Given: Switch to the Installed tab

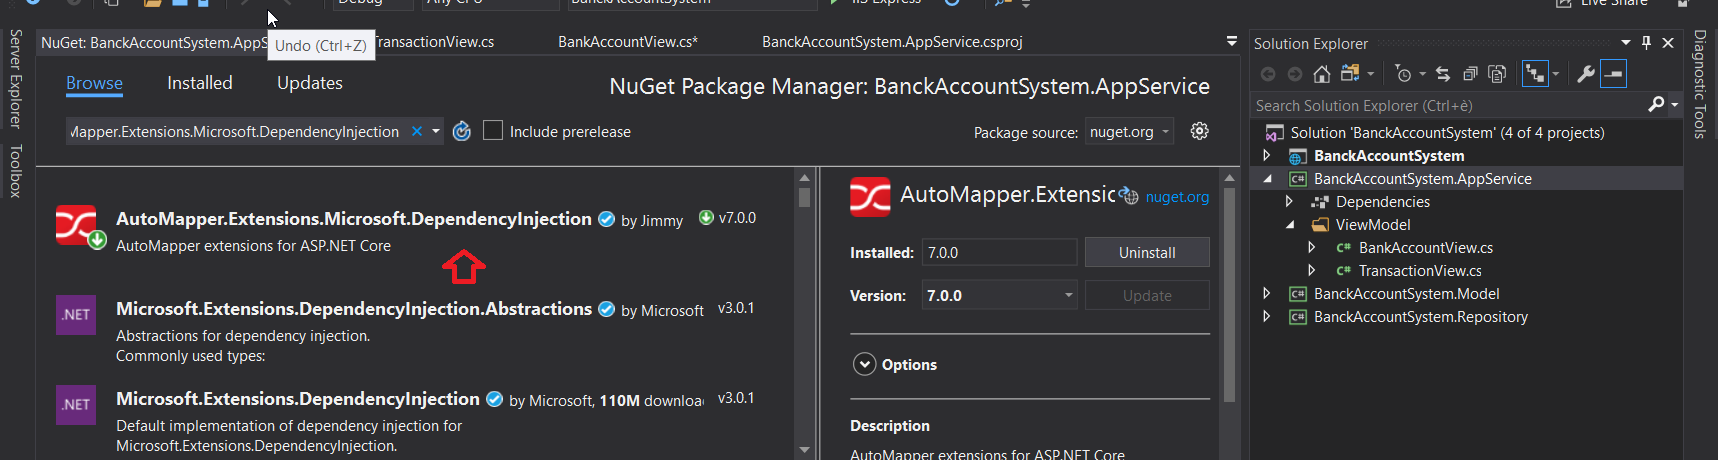Looking at the screenshot, I should point(200,83).
